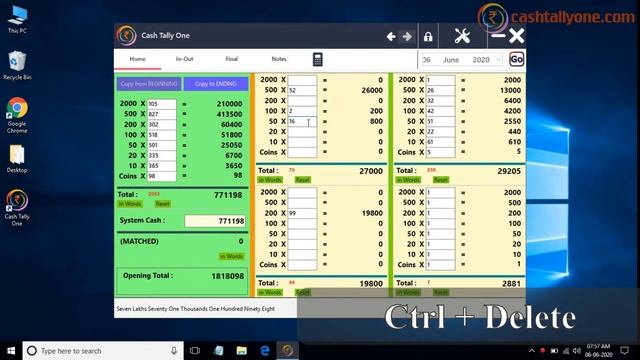Open the Final tab
The image size is (640, 360).
pyautogui.click(x=231, y=59)
